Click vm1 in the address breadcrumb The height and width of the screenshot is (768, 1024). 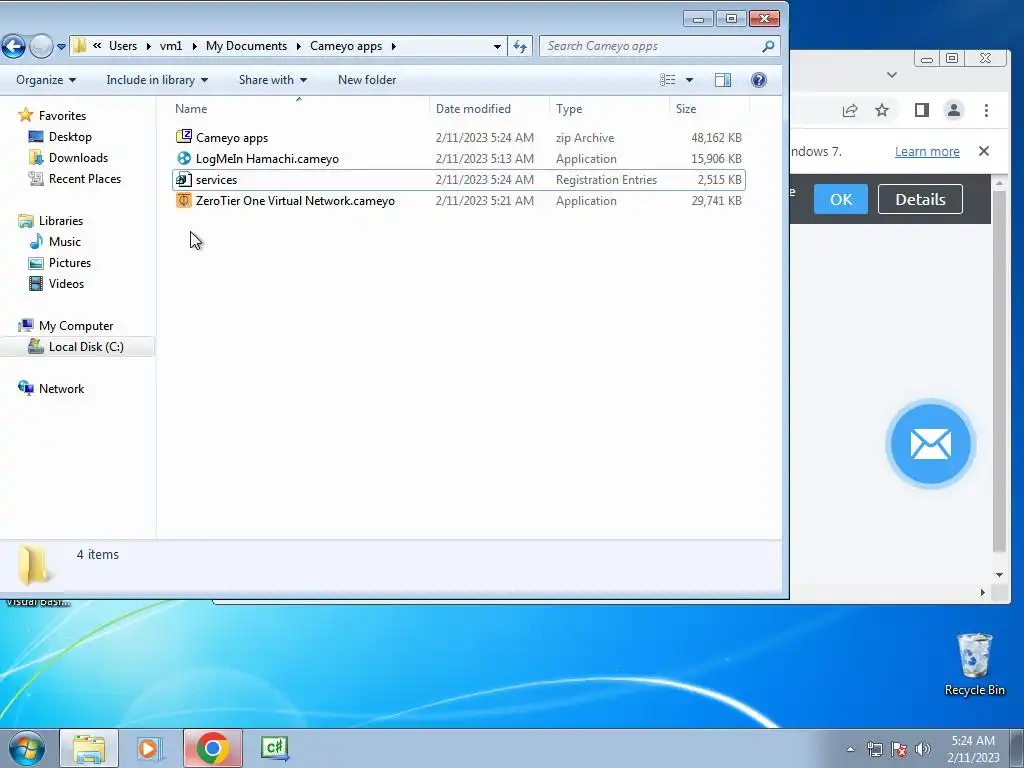pos(170,46)
